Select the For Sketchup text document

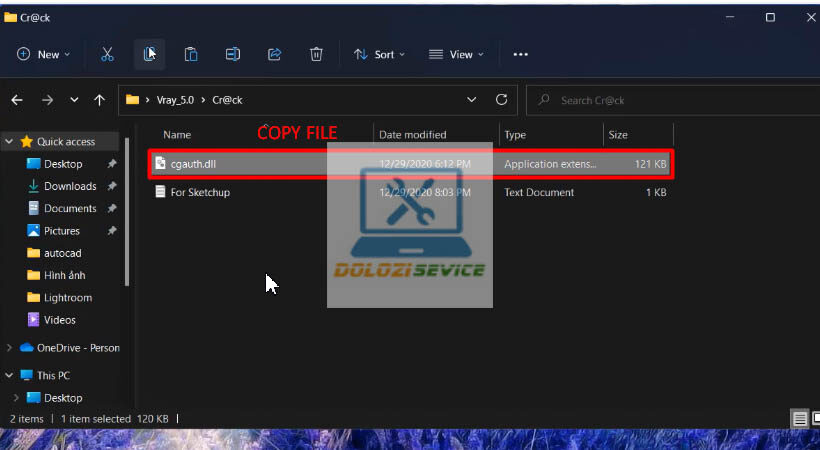coord(200,192)
